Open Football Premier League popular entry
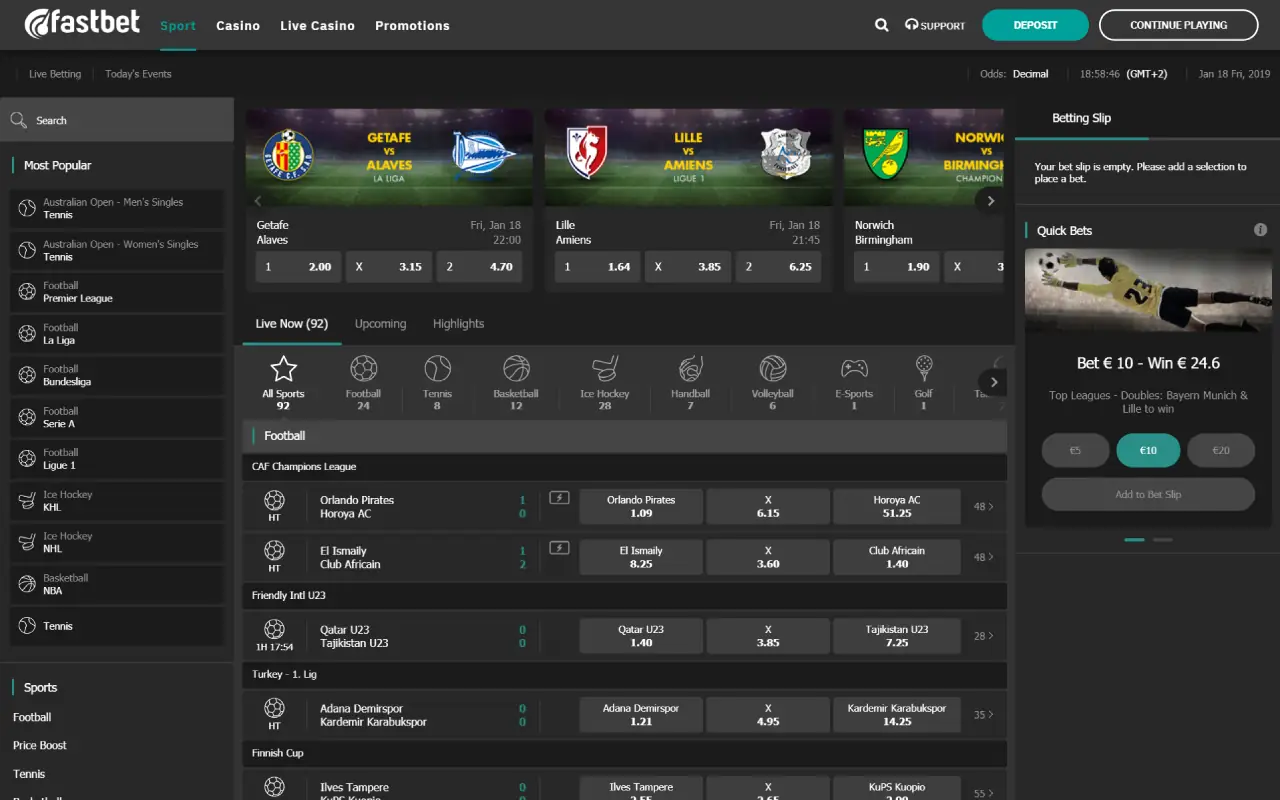Viewport: 1280px width, 800px height. tap(117, 292)
